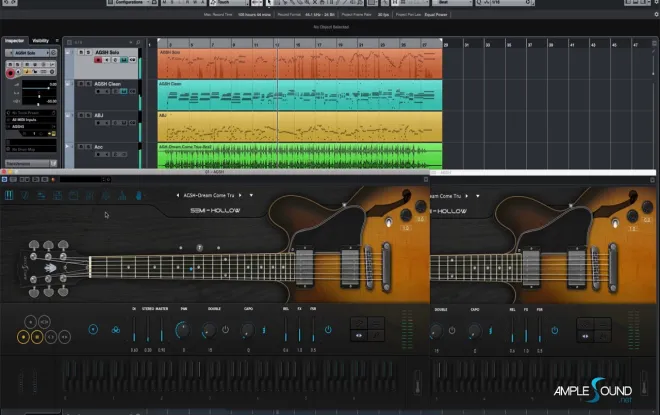
Task: Flip the pickup selector switch on guitar body
Action: click(x=389, y=222)
